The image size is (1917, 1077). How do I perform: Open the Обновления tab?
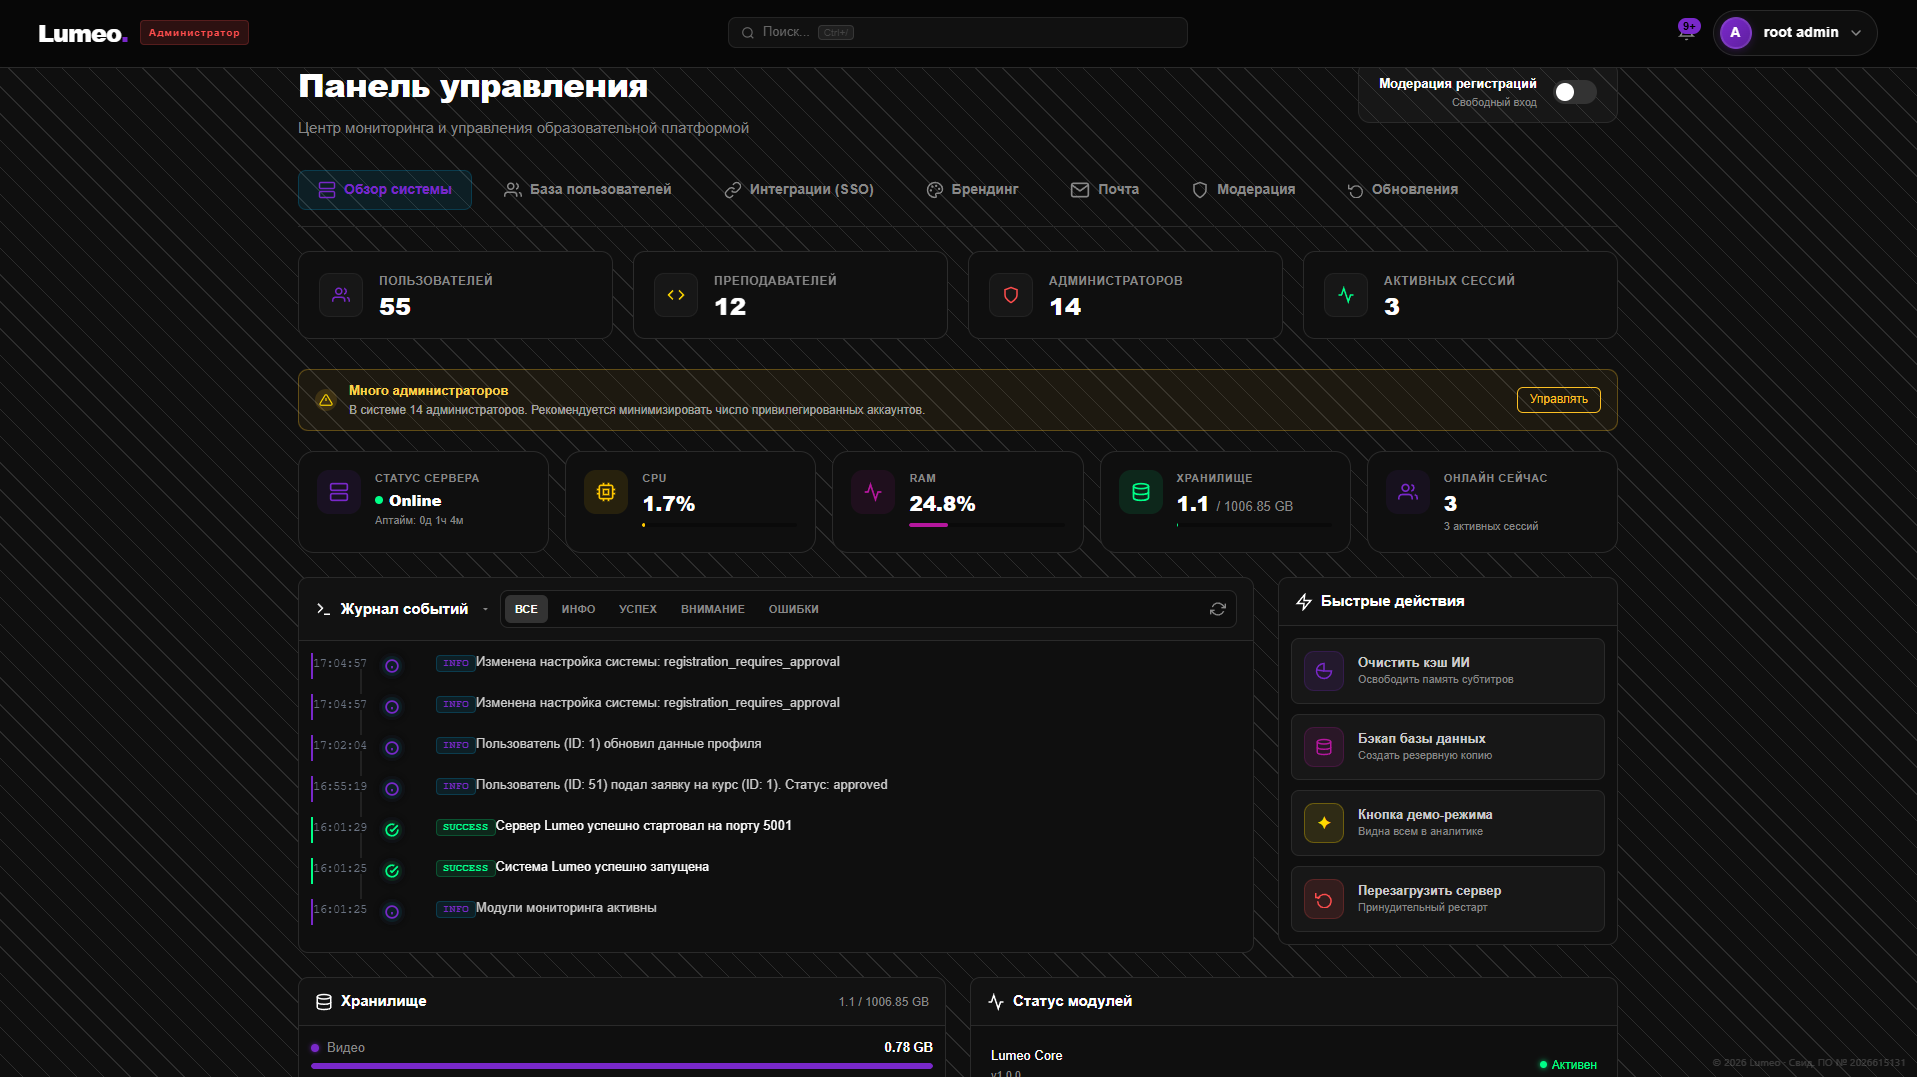[x=1402, y=190]
